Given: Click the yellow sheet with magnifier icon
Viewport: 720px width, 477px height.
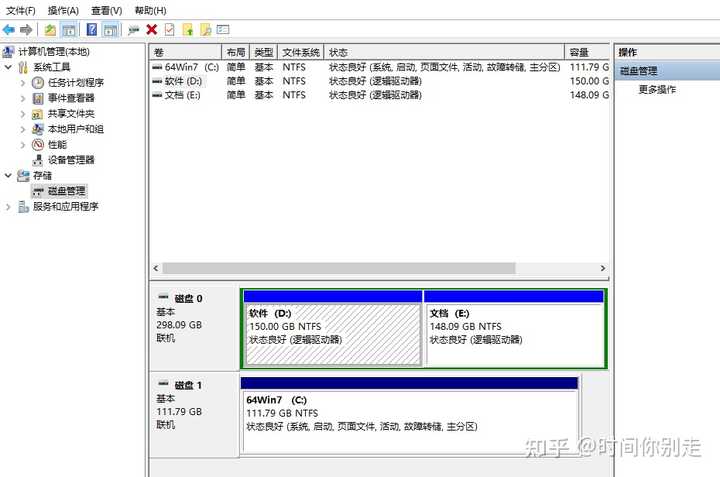Looking at the screenshot, I should [x=206, y=30].
